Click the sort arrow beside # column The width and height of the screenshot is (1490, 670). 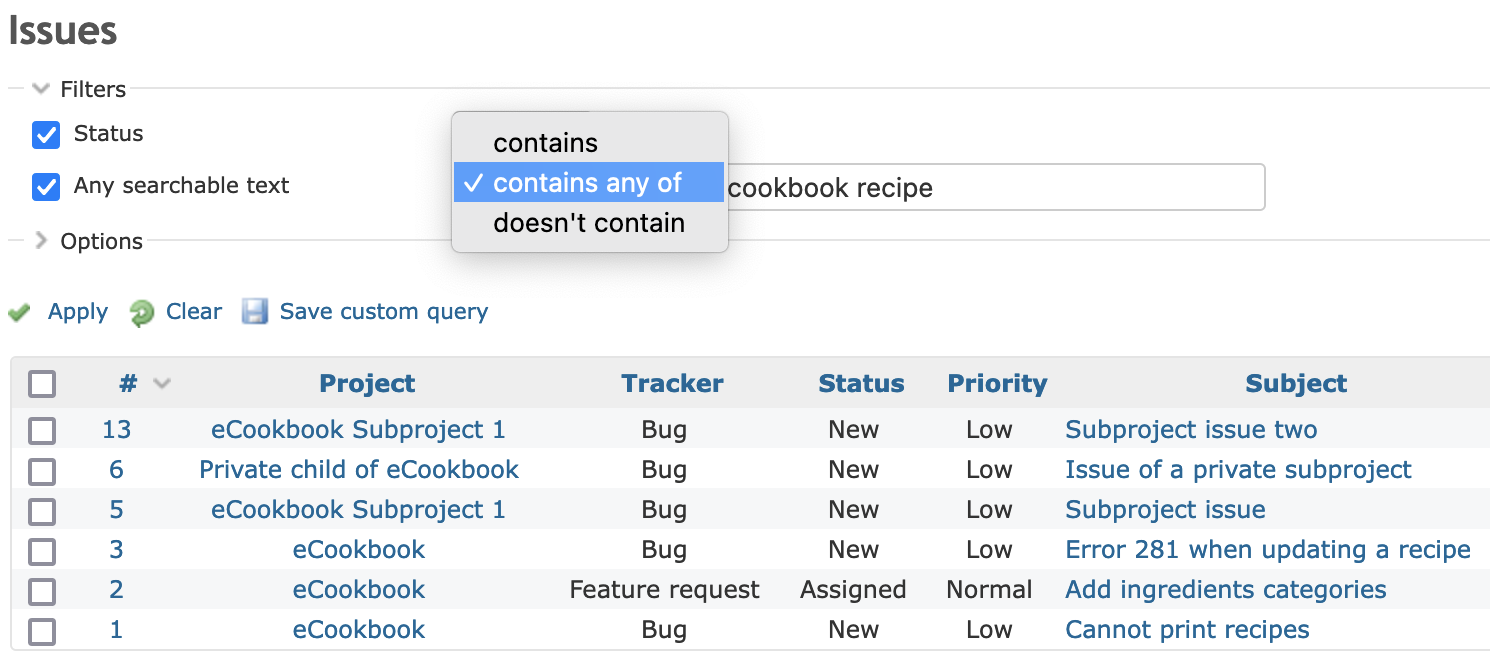pos(161,384)
